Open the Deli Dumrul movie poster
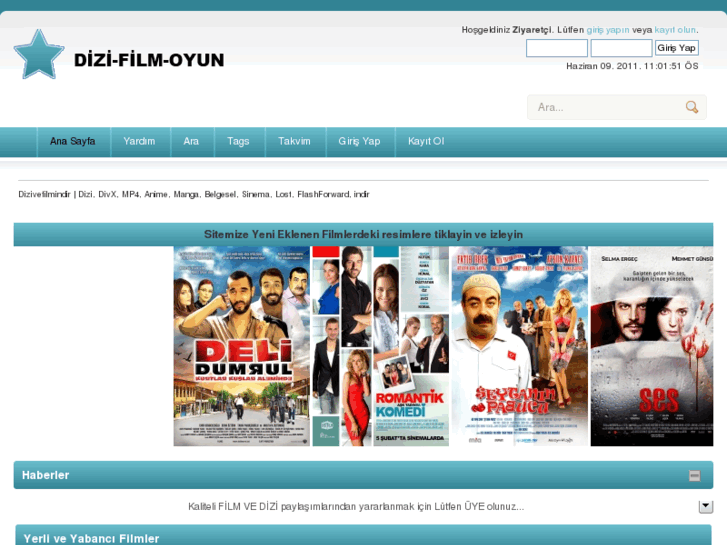 coord(242,346)
